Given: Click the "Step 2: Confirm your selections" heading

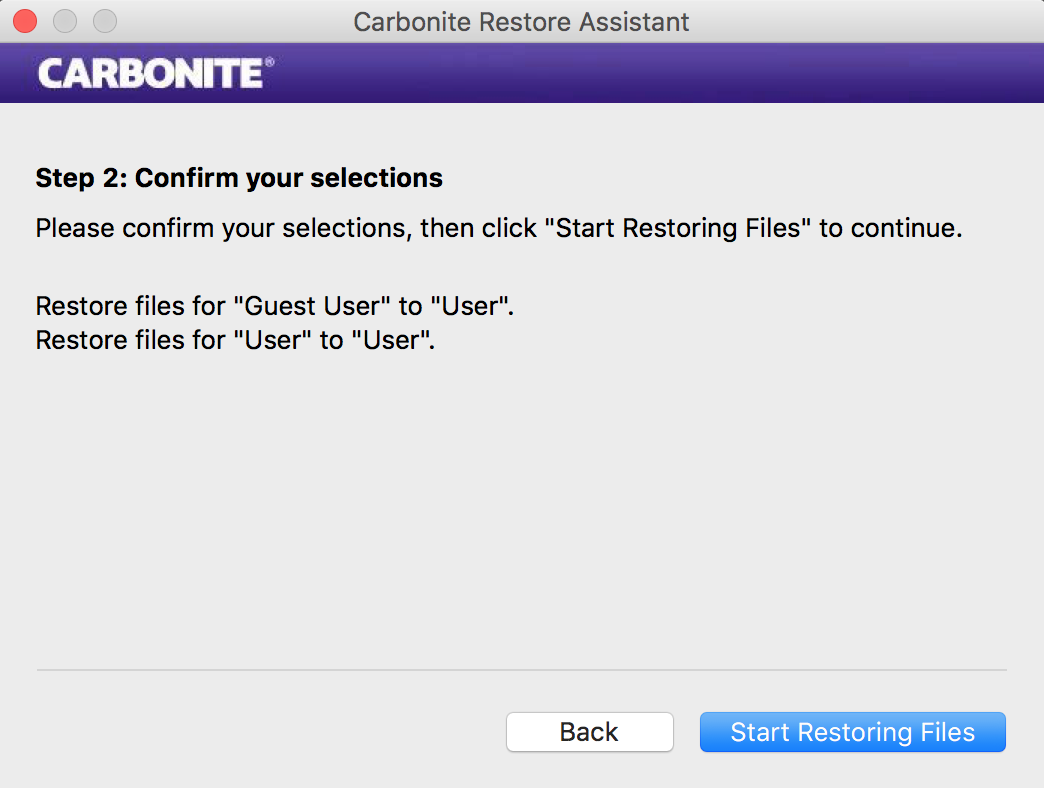Looking at the screenshot, I should coord(239,178).
